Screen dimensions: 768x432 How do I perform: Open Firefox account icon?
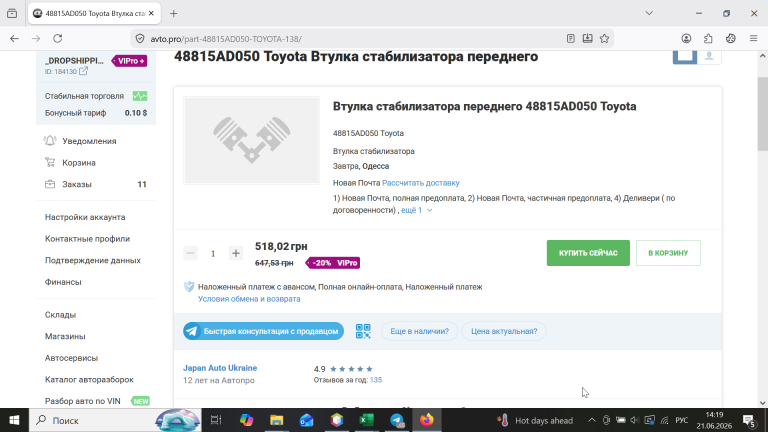pos(686,39)
